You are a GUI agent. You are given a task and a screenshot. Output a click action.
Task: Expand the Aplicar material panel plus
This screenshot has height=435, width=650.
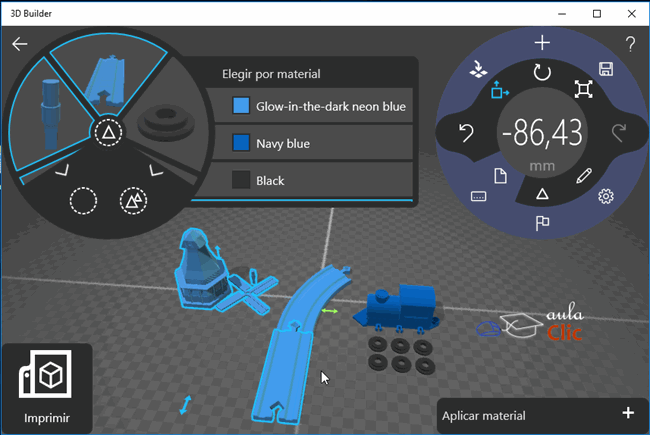pyautogui.click(x=628, y=413)
